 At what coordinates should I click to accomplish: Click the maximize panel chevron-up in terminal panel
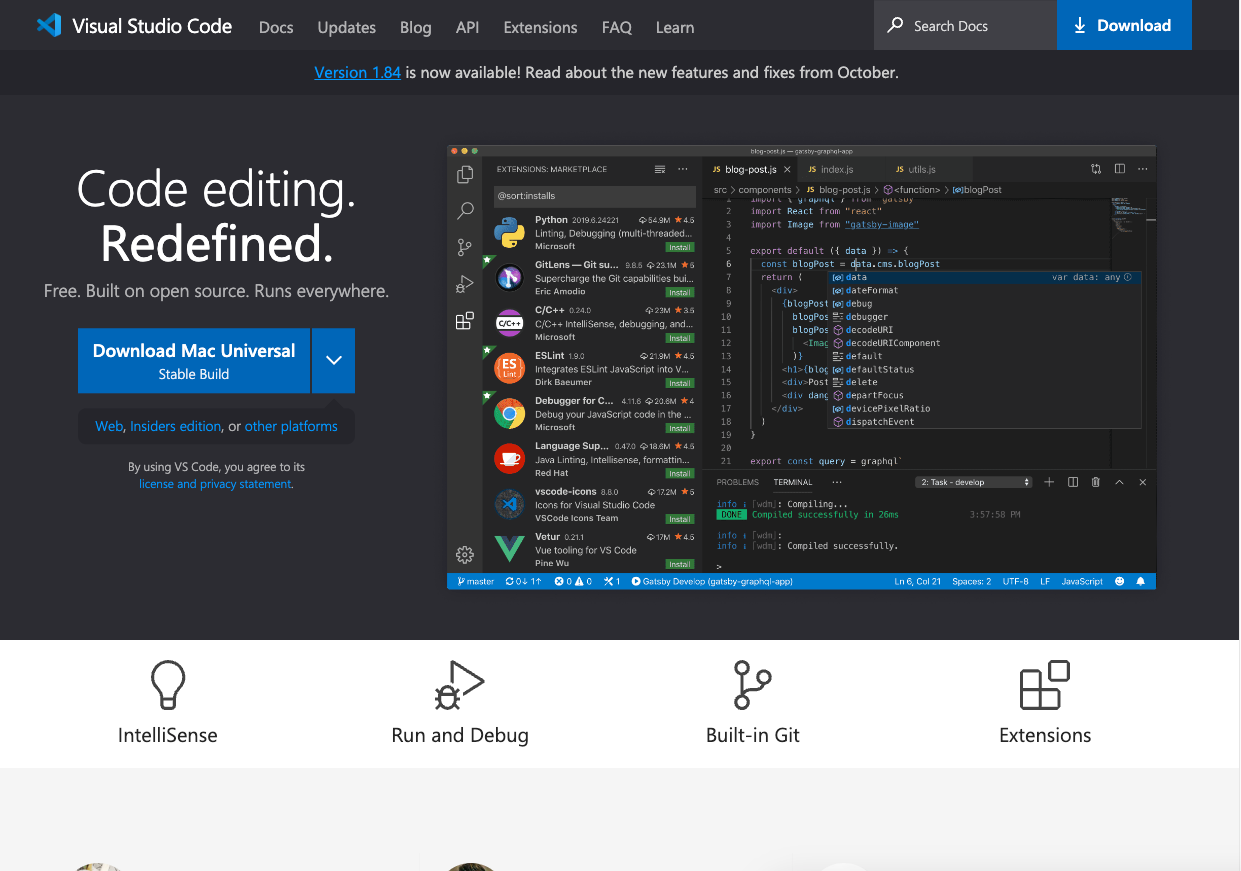pyautogui.click(x=1119, y=482)
